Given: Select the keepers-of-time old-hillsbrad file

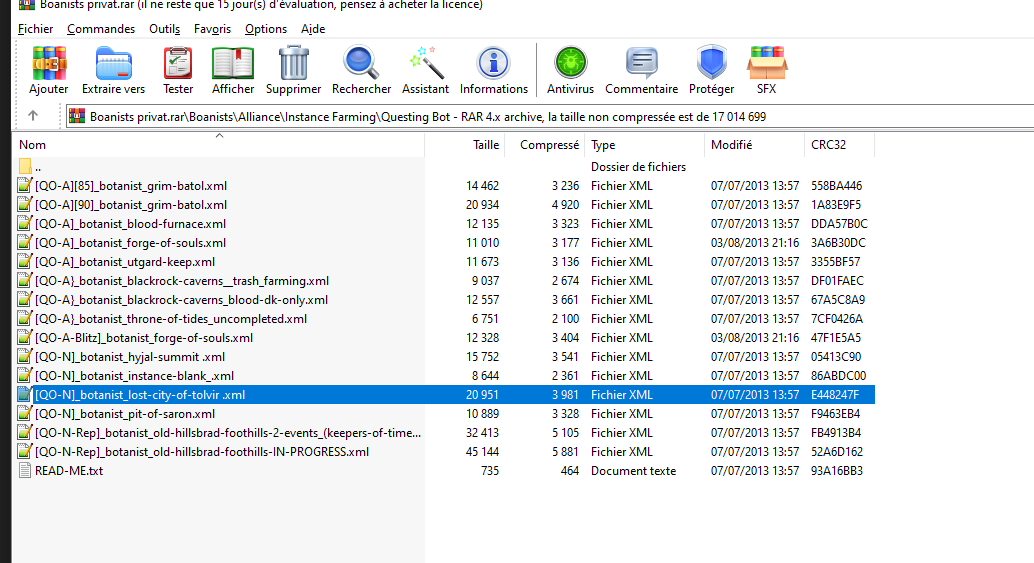Looking at the screenshot, I should [228, 433].
